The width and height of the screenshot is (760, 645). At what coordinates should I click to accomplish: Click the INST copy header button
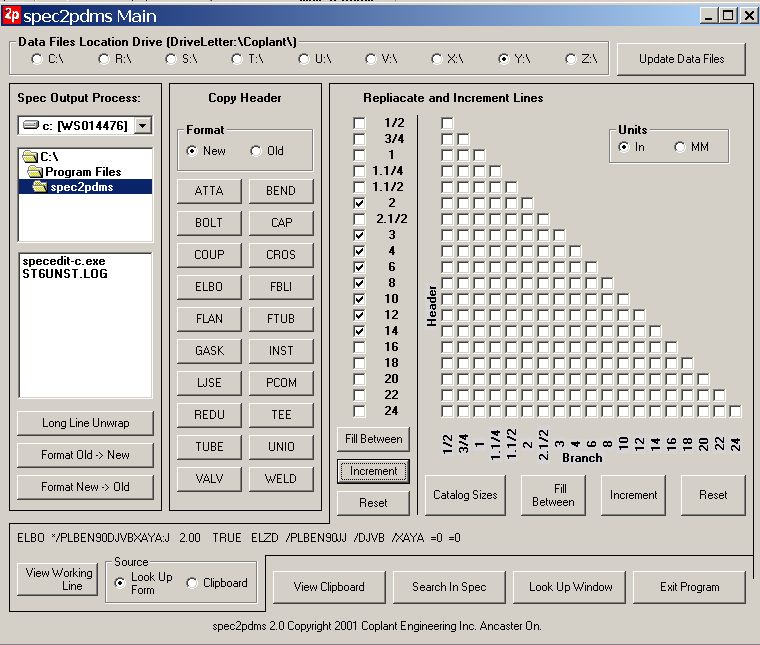pyautogui.click(x=281, y=350)
